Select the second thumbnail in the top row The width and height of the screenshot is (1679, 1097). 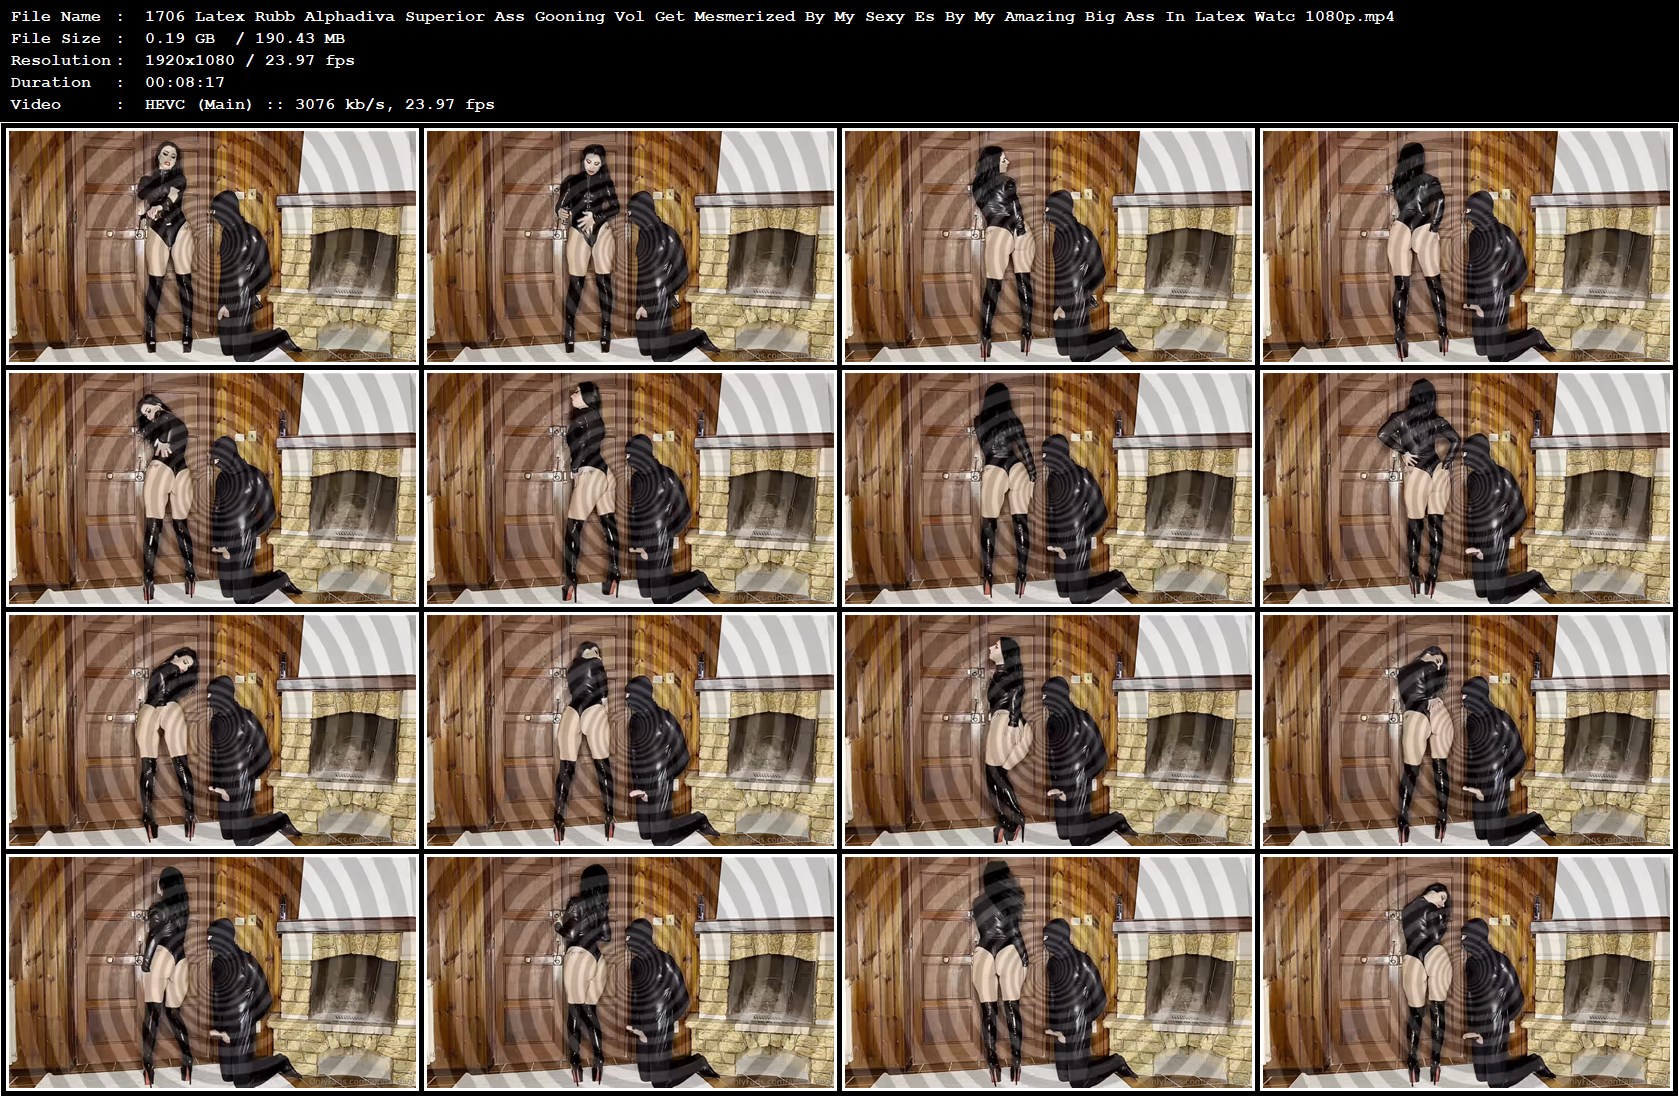[631, 247]
